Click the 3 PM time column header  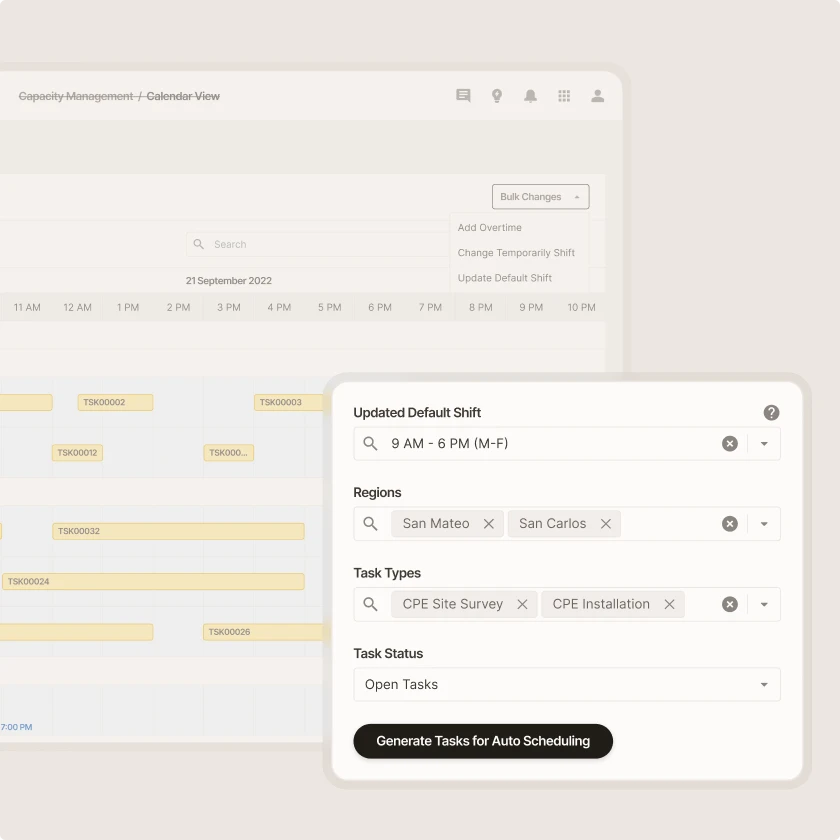(229, 308)
